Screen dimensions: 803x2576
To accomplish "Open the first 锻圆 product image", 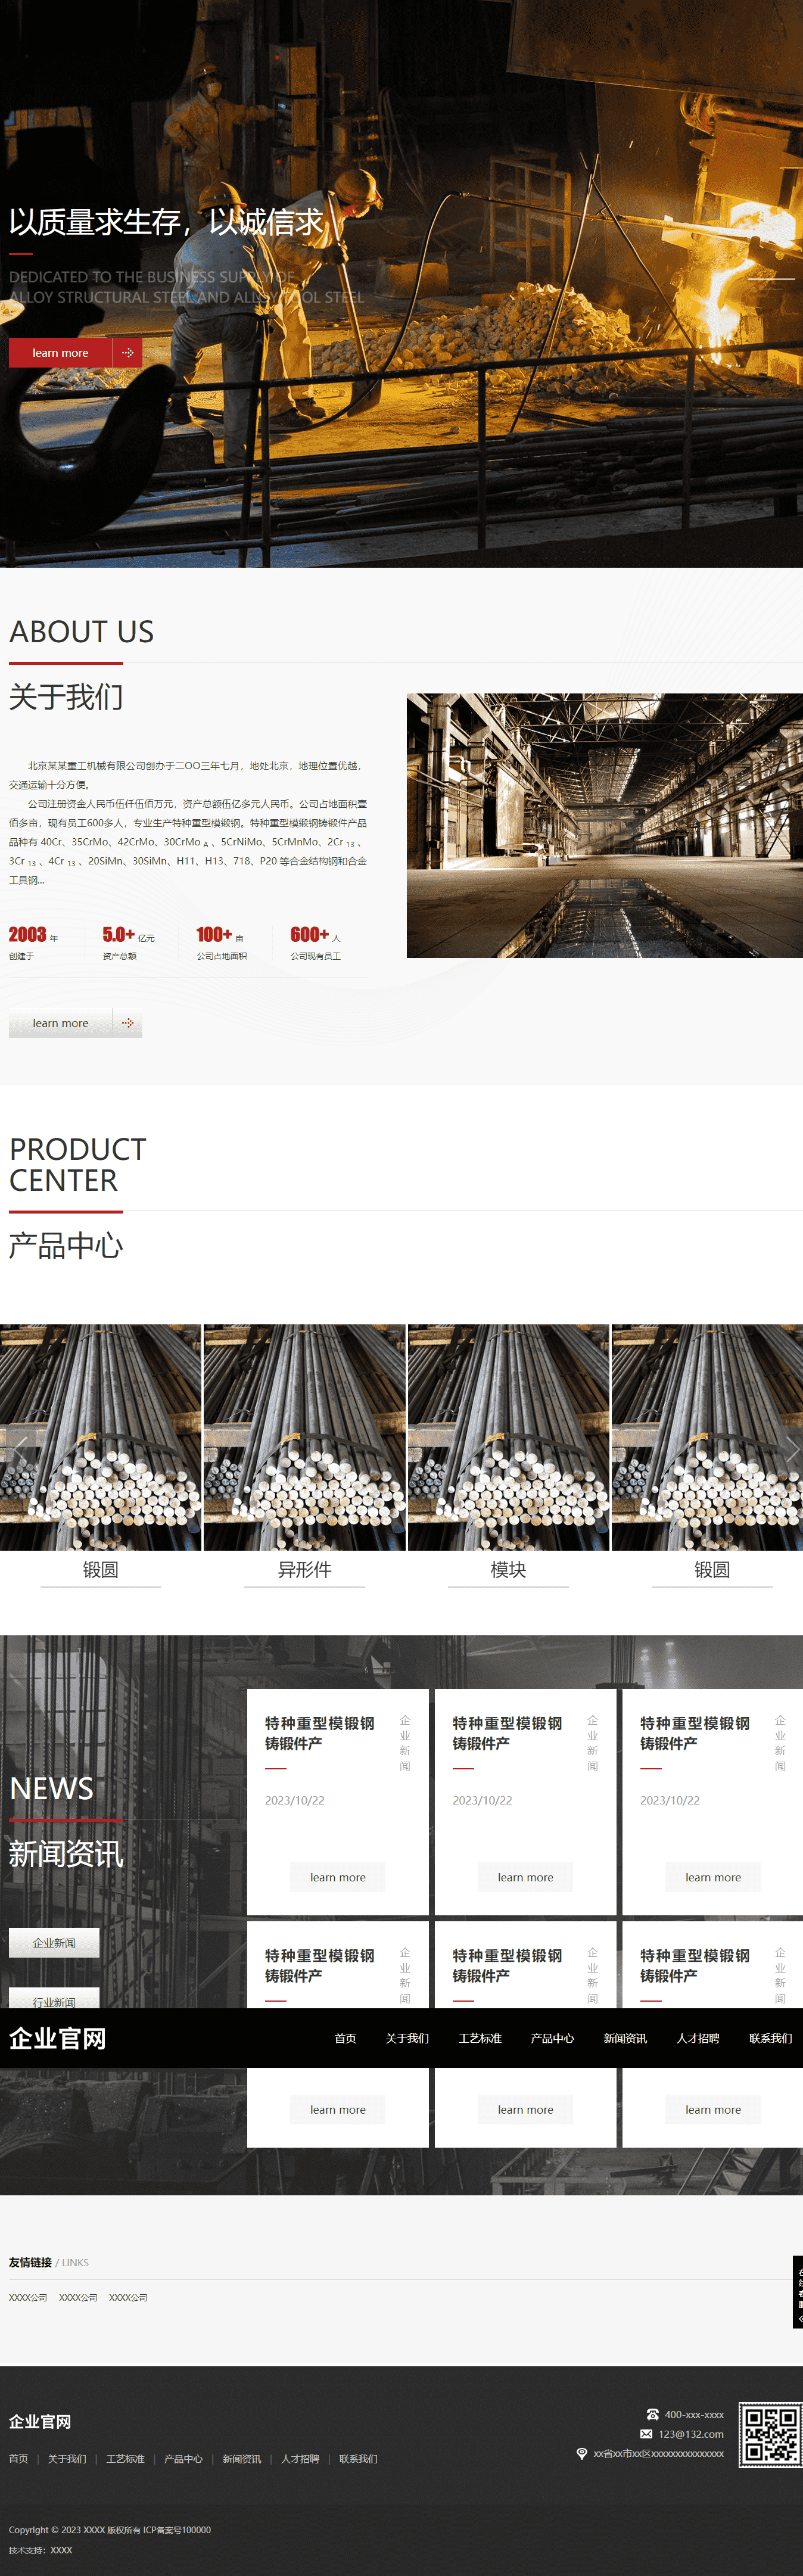I will (100, 1437).
